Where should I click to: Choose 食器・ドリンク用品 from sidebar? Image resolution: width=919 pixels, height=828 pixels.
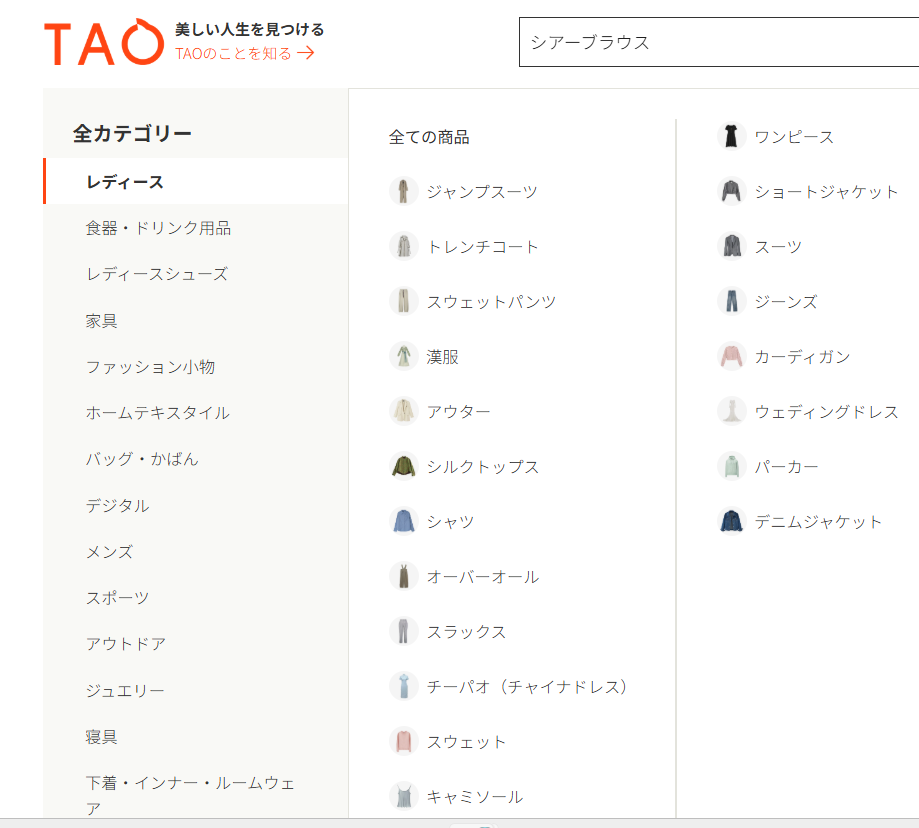[x=158, y=228]
